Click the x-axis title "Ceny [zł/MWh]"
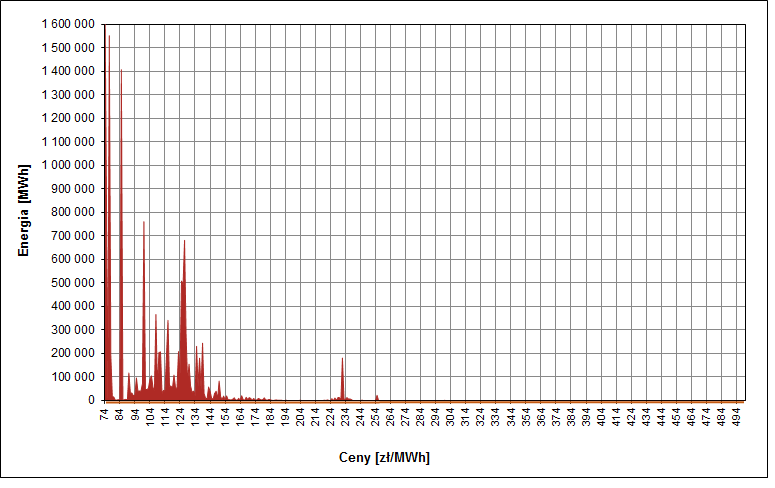This screenshot has height=488, width=775. pyautogui.click(x=384, y=457)
